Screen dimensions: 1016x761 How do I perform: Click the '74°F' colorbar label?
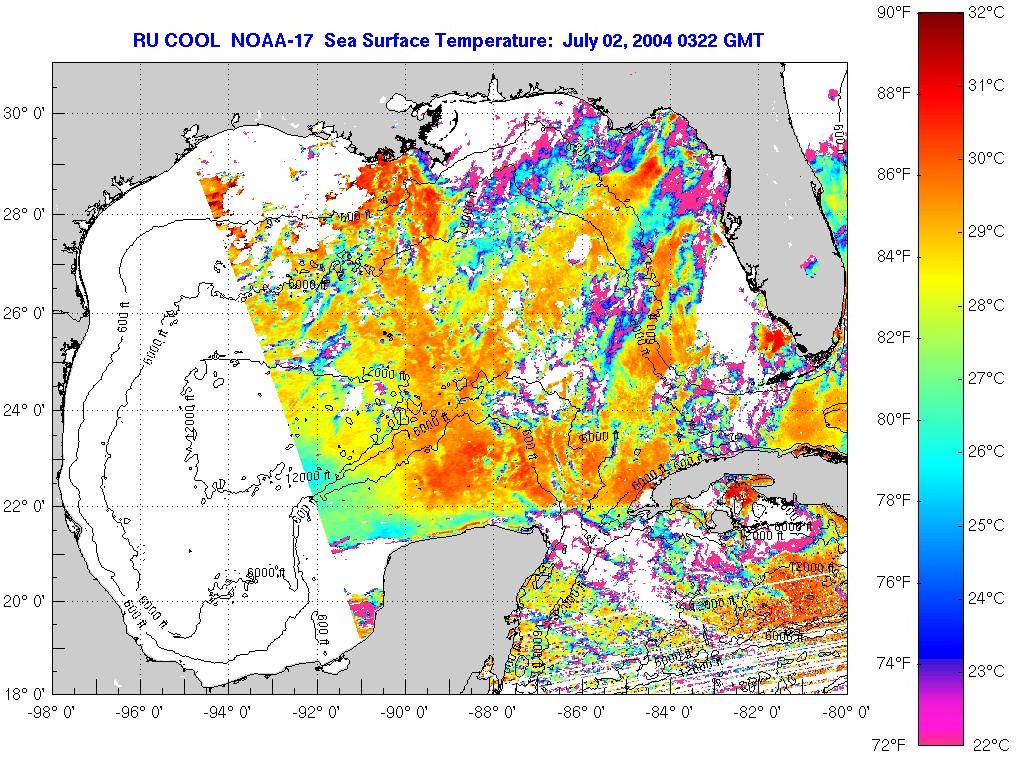tap(894, 664)
